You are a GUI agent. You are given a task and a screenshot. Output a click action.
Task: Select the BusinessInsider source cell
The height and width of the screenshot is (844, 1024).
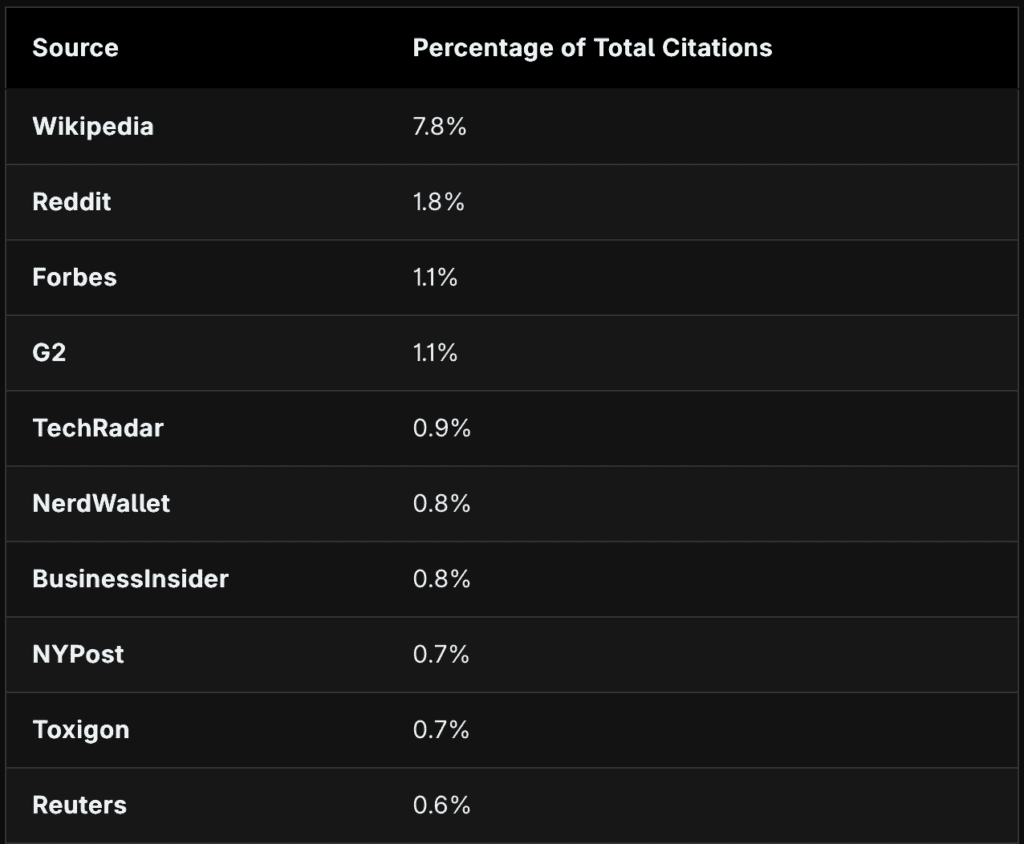pyautogui.click(x=130, y=579)
